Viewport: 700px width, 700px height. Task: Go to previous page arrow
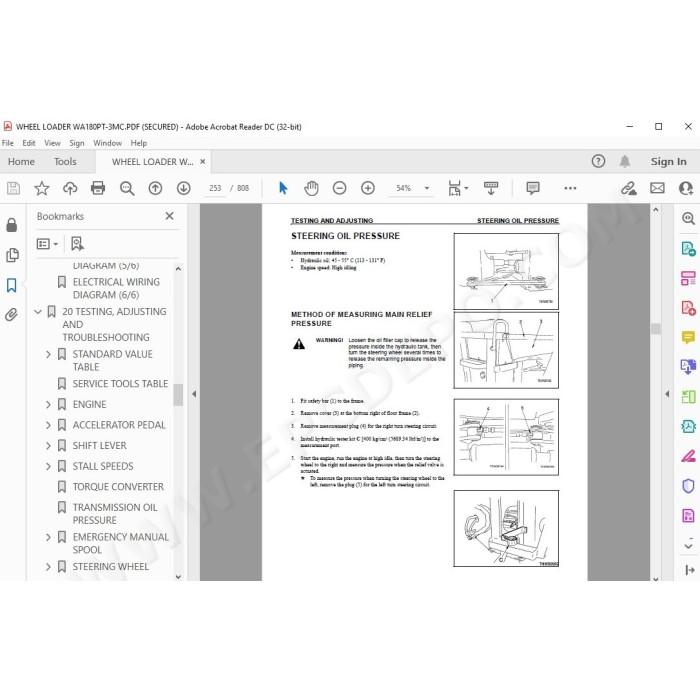pos(155,188)
